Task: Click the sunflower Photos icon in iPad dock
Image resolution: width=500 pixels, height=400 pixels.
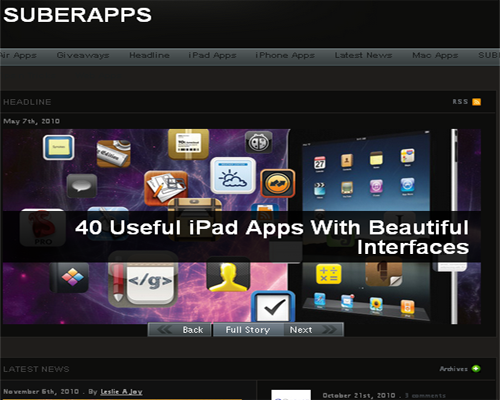Action: click(376, 305)
